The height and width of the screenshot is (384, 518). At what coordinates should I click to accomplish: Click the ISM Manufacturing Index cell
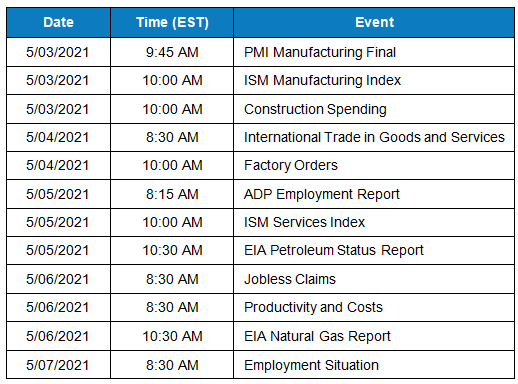(x=374, y=80)
